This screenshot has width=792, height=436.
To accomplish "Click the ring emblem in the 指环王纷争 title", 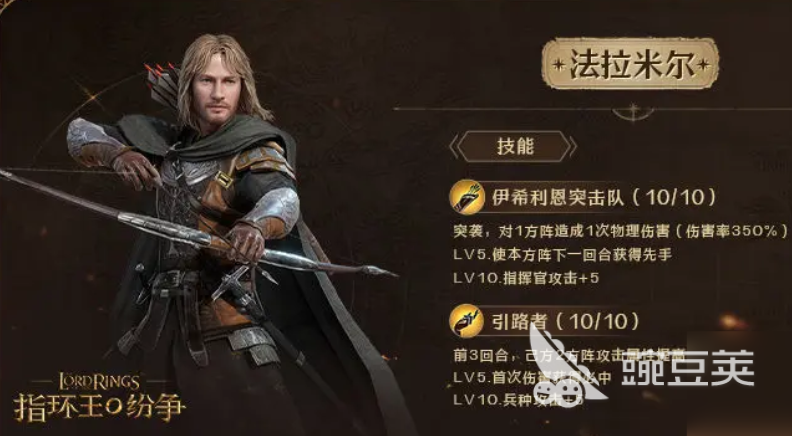I will click(x=115, y=408).
